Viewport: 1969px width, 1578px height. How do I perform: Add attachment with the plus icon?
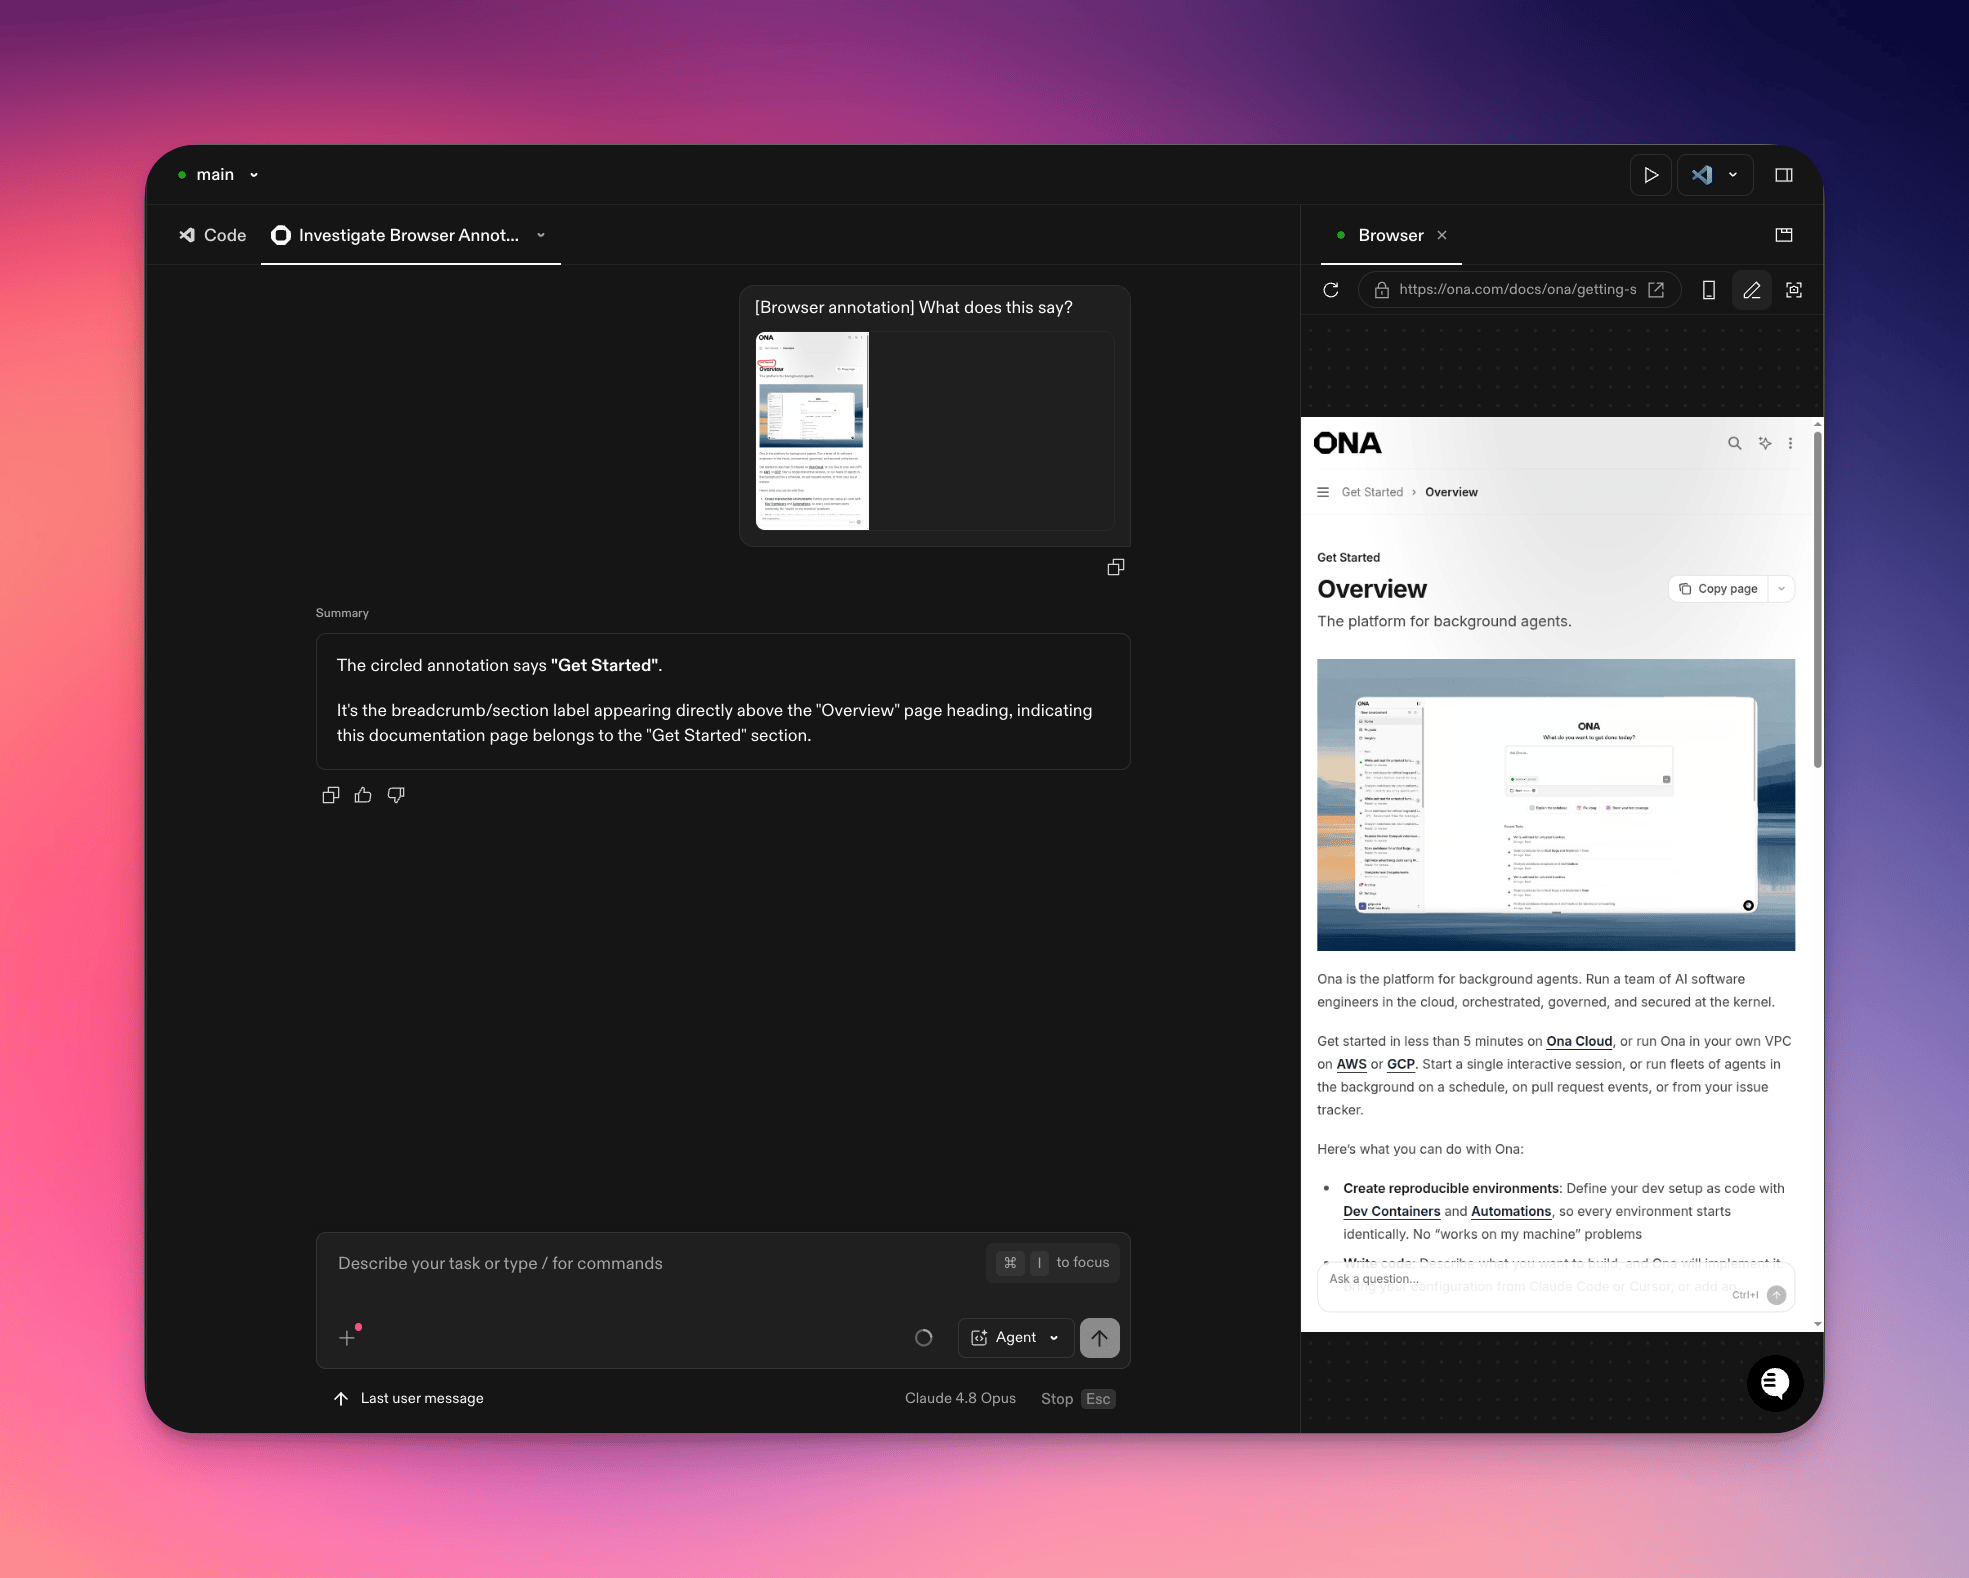pyautogui.click(x=347, y=1338)
